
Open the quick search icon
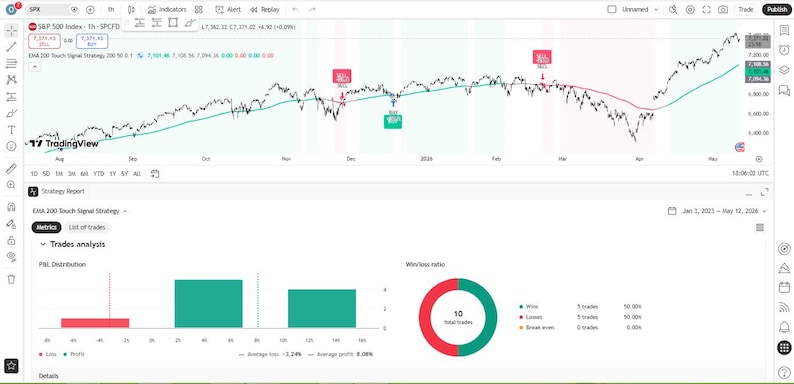tap(673, 9)
